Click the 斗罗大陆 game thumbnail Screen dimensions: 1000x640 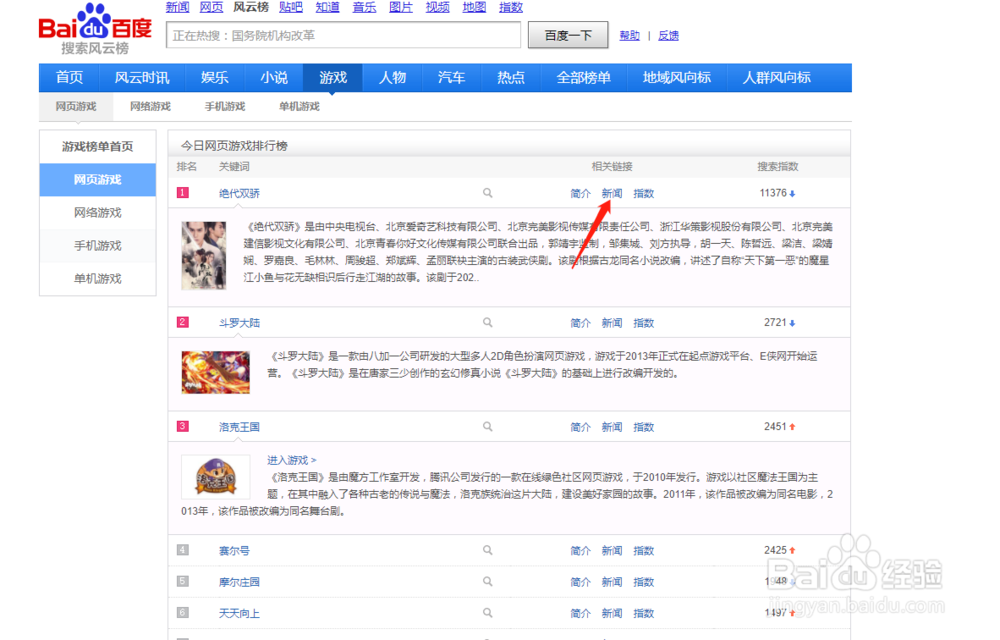tap(215, 371)
